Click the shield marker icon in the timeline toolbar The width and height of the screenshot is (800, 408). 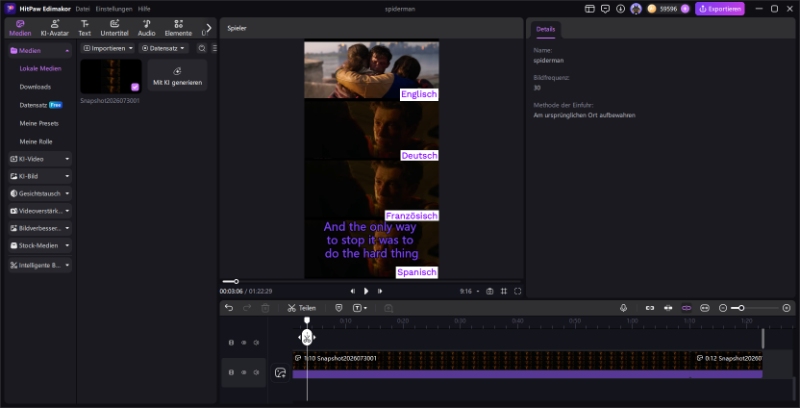(338, 308)
